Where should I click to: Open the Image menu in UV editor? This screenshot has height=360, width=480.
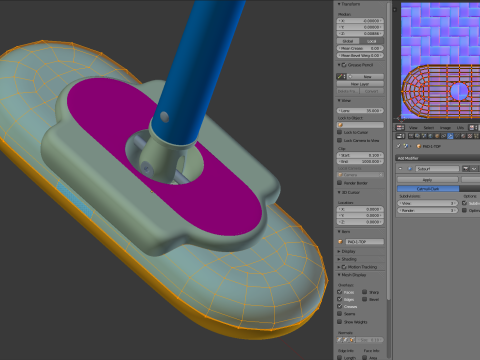pyautogui.click(x=445, y=128)
